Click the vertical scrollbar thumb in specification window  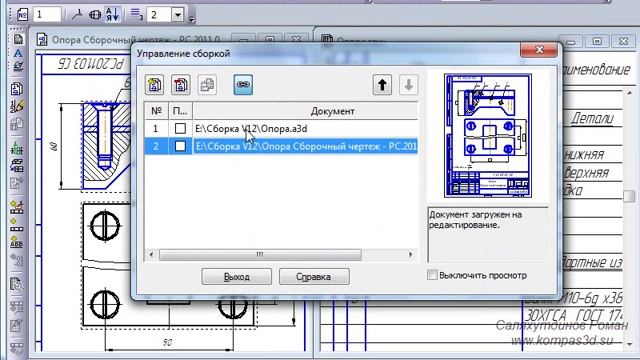click(629, 196)
